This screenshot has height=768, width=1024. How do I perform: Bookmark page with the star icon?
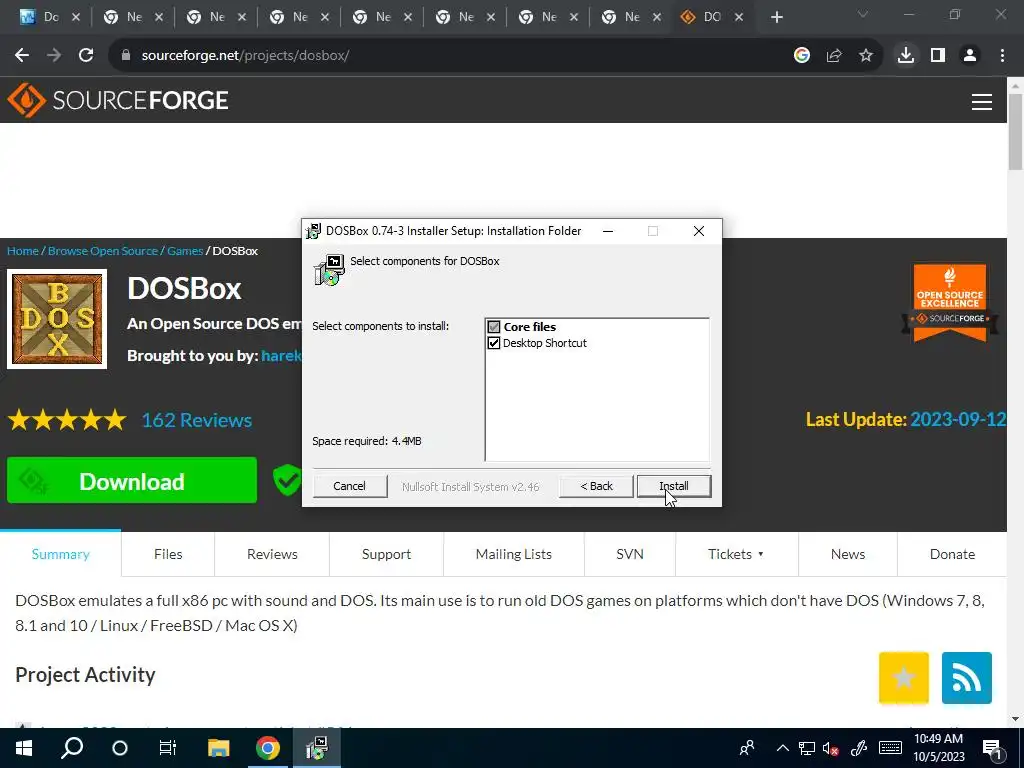[866, 56]
